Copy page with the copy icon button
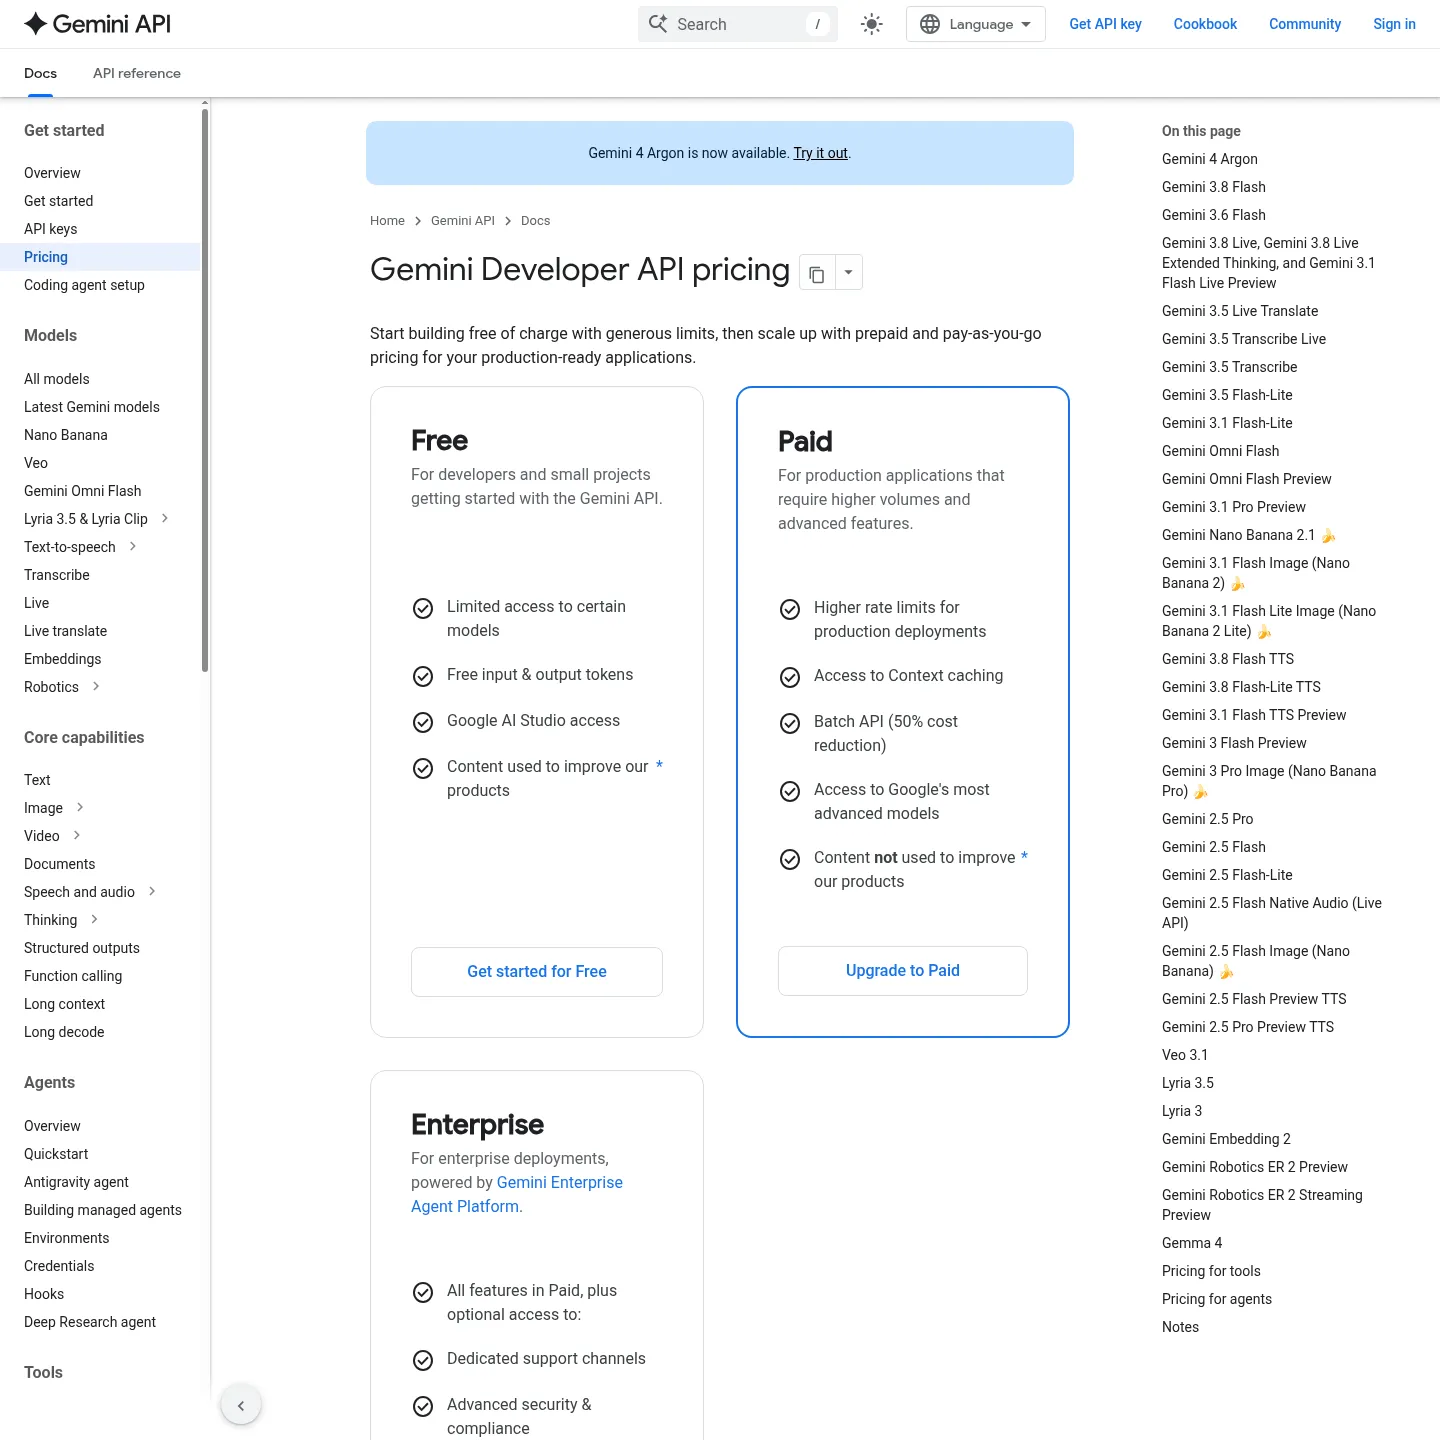This screenshot has width=1440, height=1440. click(x=817, y=272)
